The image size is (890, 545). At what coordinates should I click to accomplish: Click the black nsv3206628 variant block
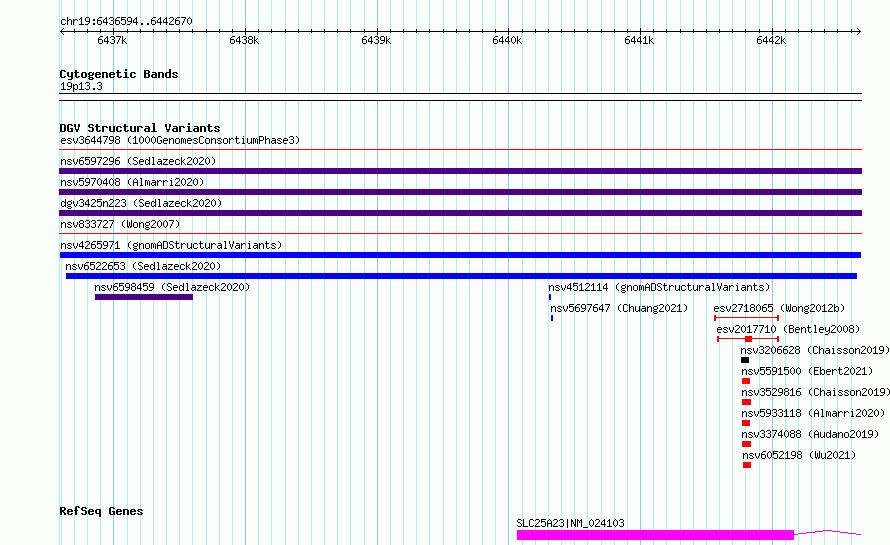[x=745, y=360]
